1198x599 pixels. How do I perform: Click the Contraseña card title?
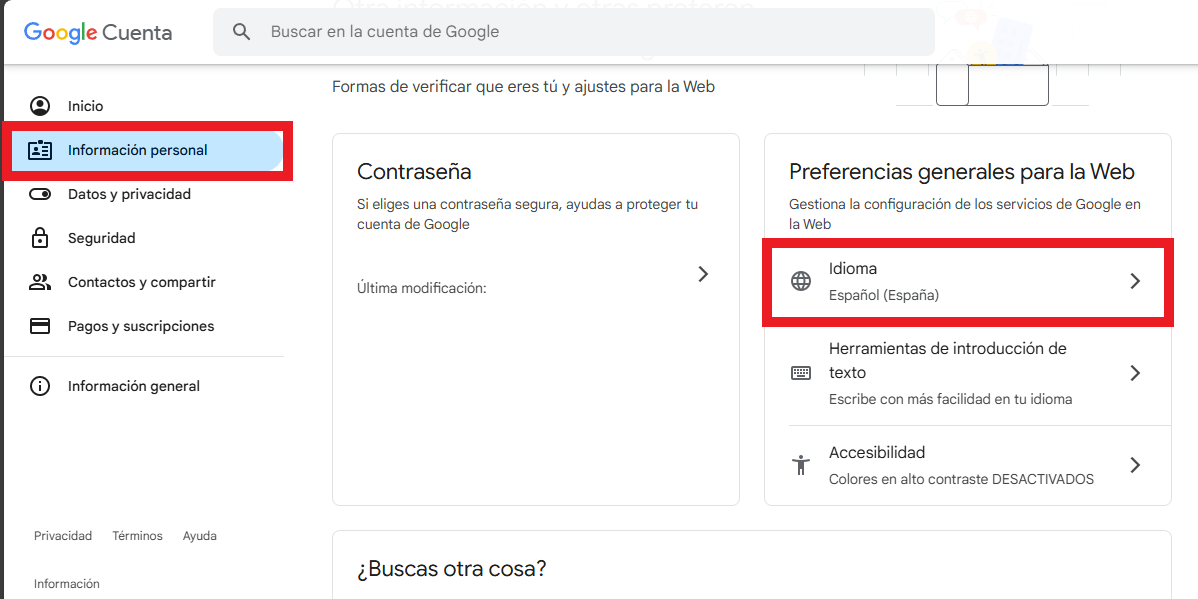[414, 171]
